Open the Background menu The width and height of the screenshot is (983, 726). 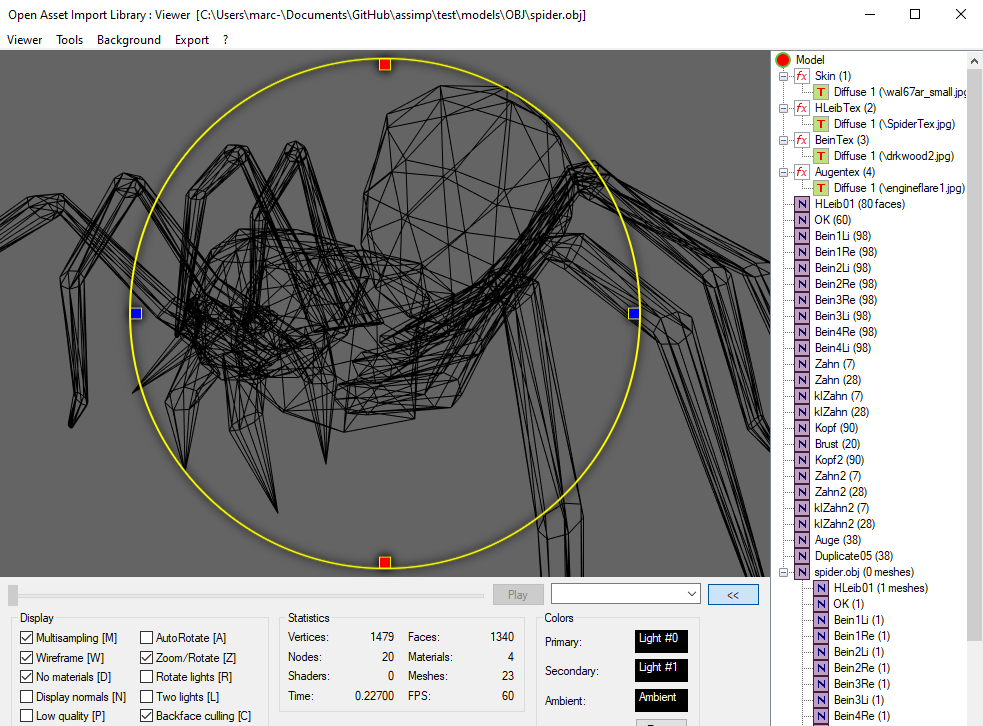pyautogui.click(x=128, y=40)
